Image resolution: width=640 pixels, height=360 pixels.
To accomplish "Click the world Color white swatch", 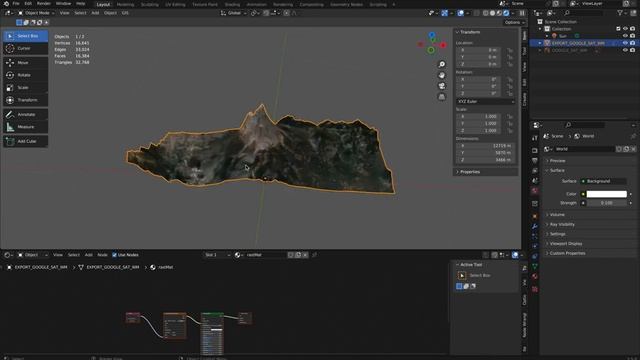I will (607, 194).
